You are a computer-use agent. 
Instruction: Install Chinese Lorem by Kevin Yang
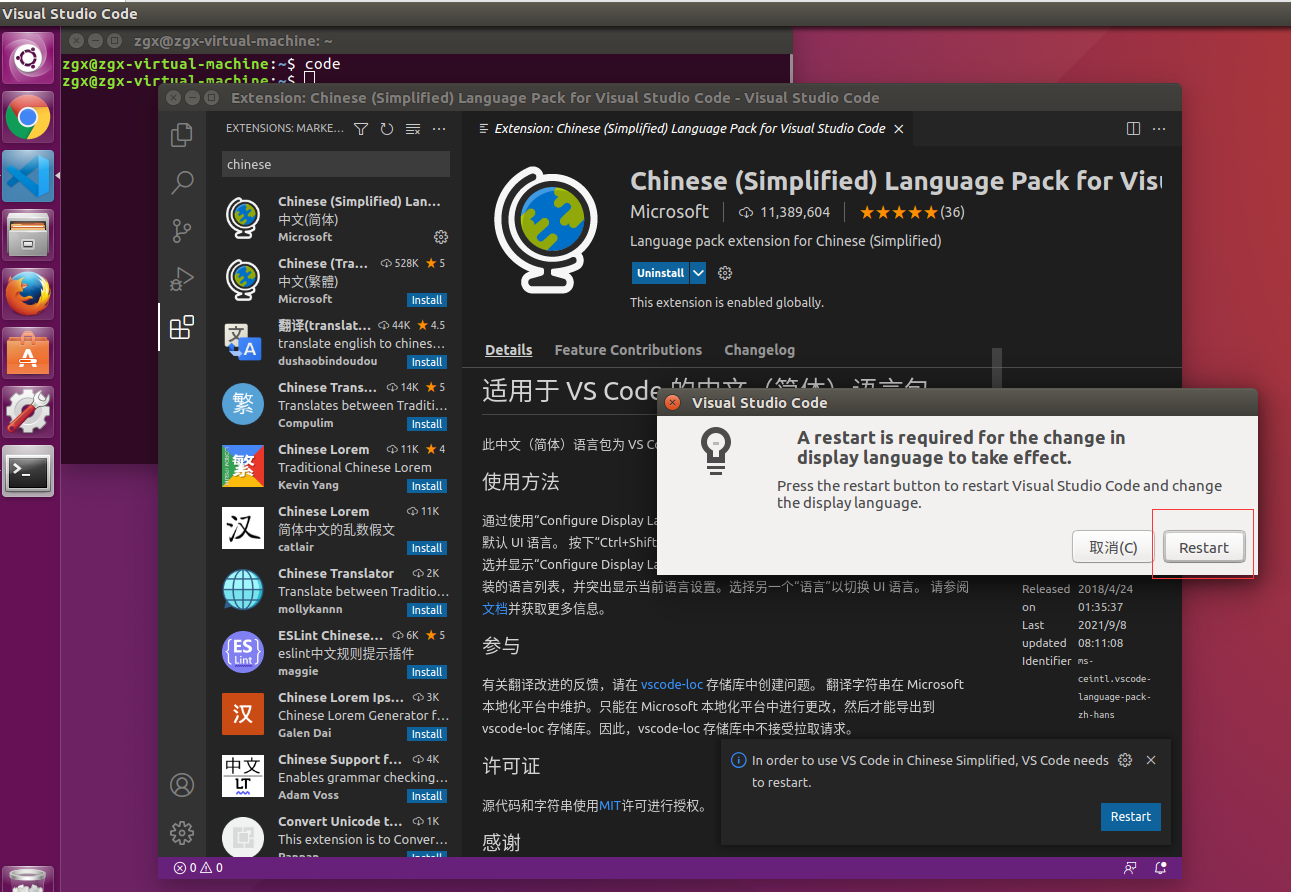click(427, 486)
